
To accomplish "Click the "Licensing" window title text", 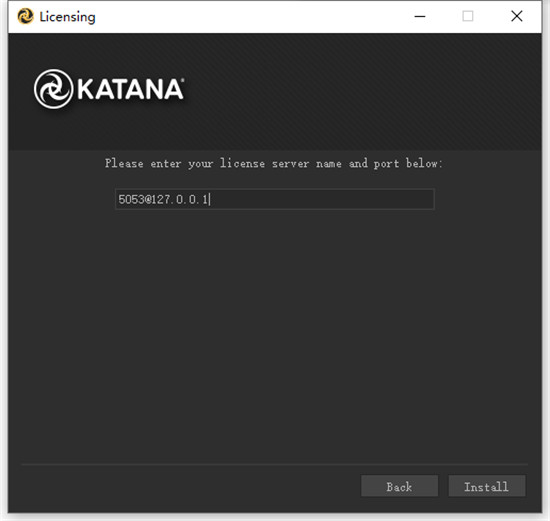I will pos(67,17).
